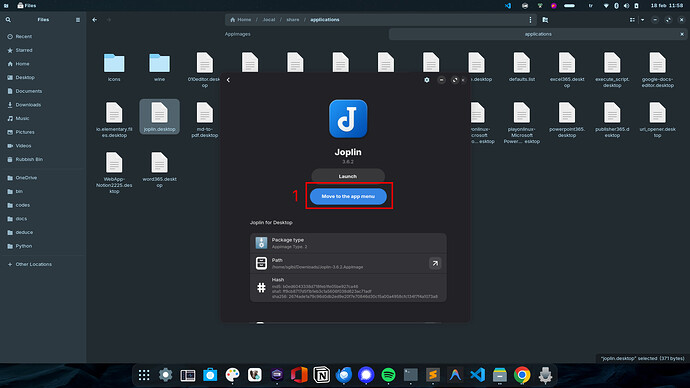Viewport: 690px width, 388px height.
Task: Close the applications tab with its X
Action: pos(682,34)
